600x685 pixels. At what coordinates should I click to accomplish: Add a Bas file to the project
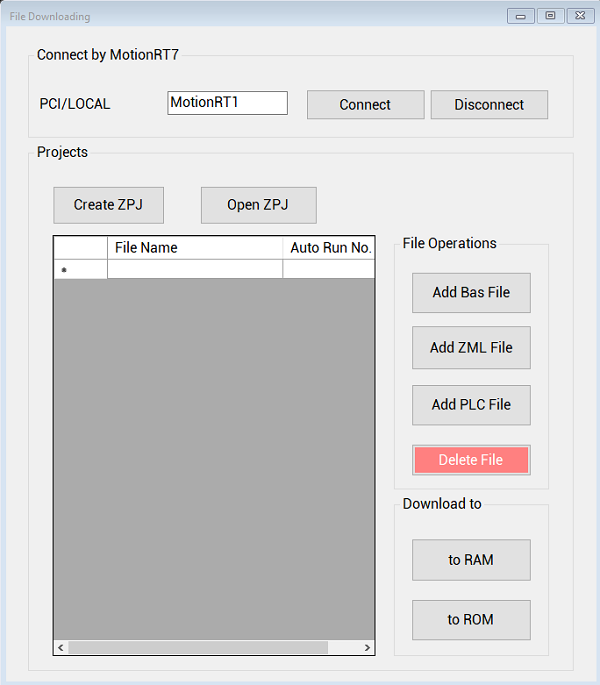[x=471, y=293]
